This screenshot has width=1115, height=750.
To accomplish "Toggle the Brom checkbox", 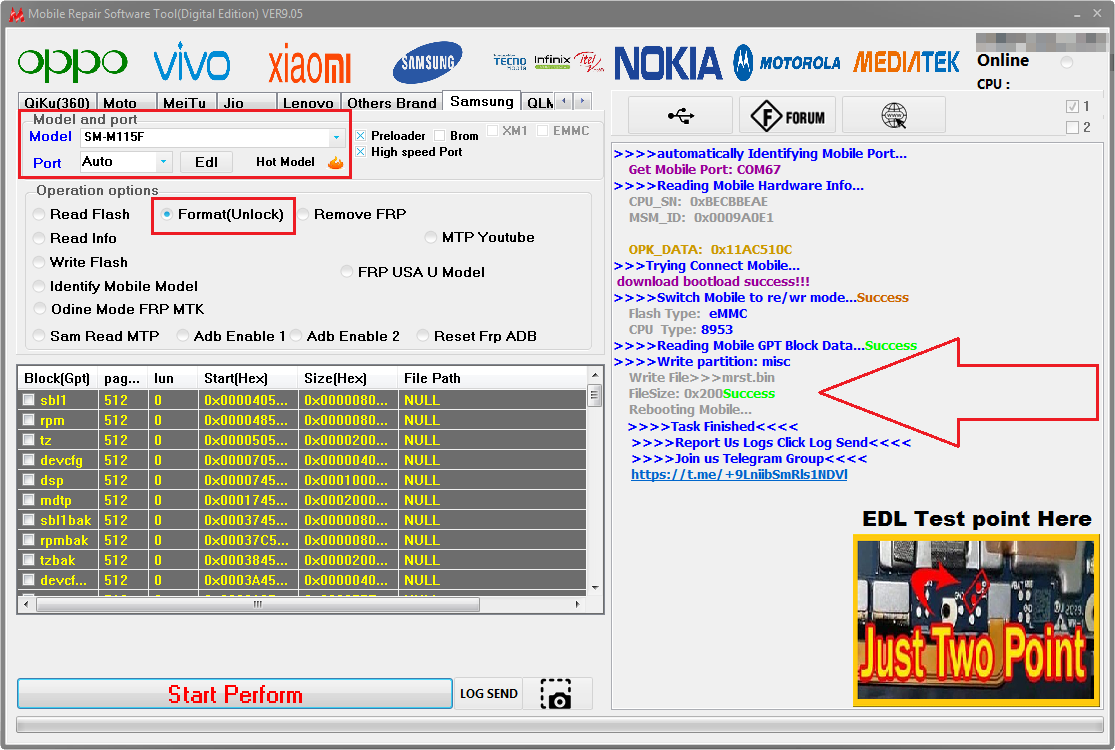I will pos(439,136).
